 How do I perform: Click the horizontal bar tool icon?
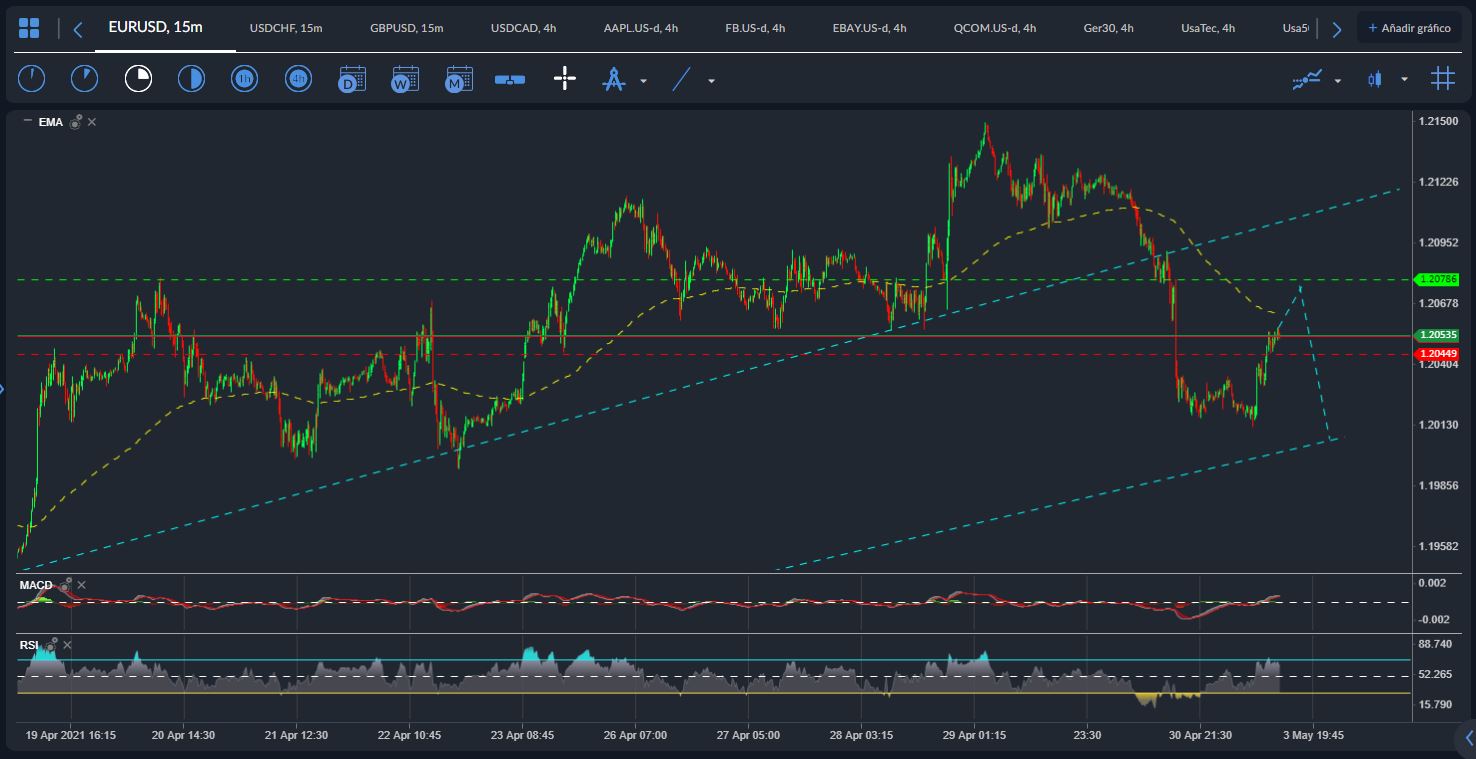click(x=510, y=79)
